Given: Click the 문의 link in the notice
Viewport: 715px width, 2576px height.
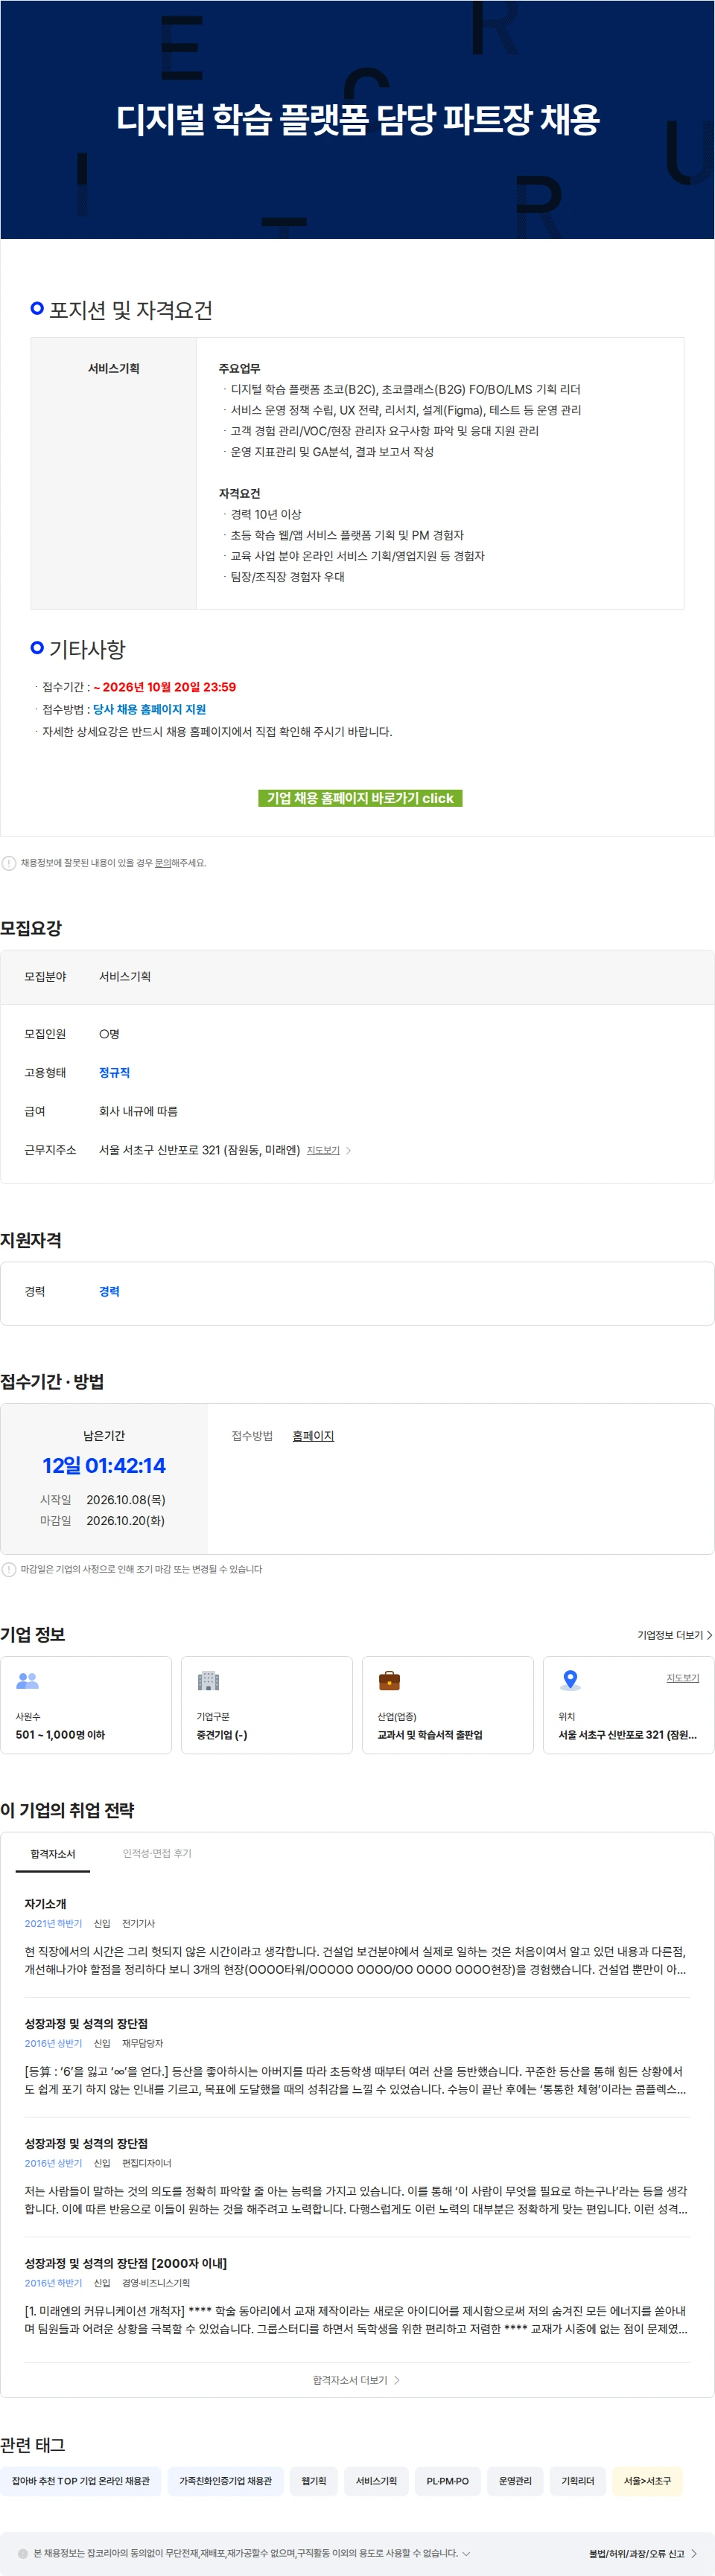Looking at the screenshot, I should click(x=162, y=863).
